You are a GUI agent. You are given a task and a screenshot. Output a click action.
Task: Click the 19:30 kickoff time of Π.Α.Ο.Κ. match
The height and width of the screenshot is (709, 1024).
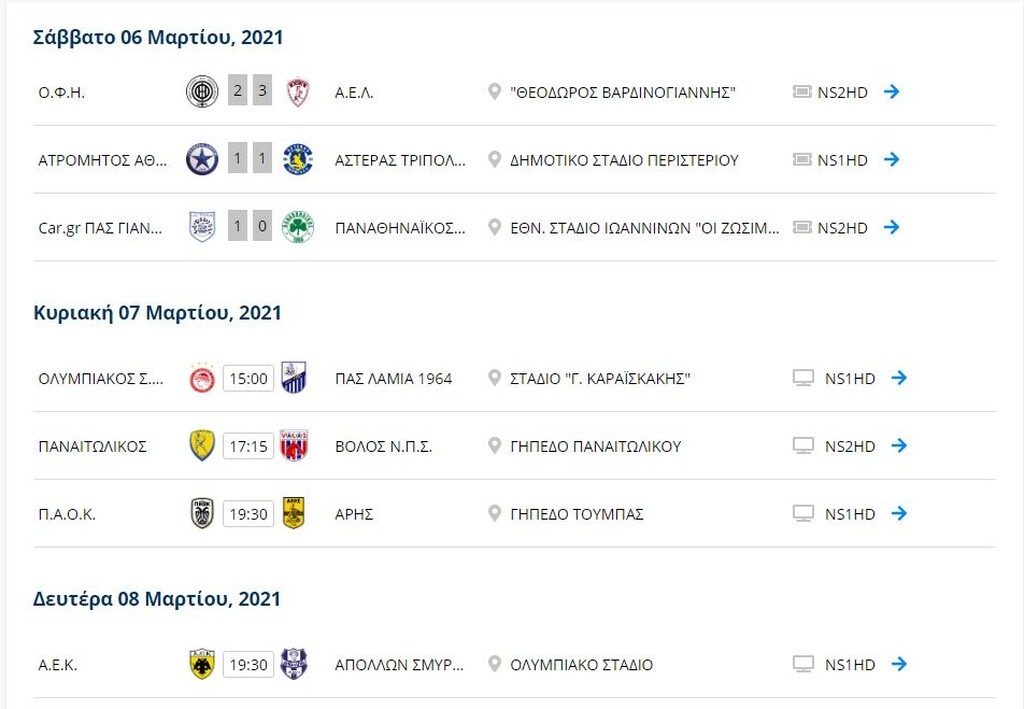pos(249,513)
